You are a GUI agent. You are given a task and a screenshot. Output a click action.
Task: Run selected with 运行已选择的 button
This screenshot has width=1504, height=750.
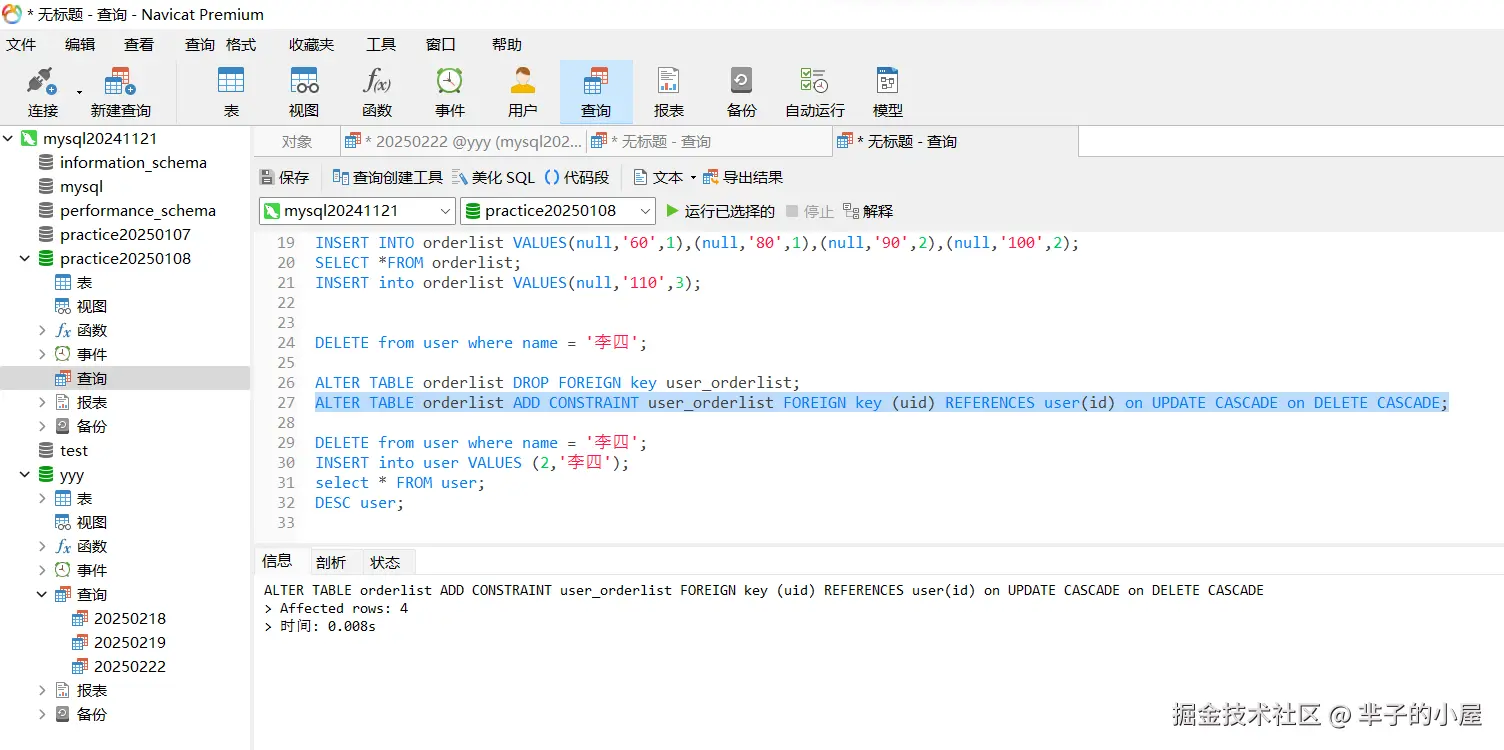click(720, 211)
